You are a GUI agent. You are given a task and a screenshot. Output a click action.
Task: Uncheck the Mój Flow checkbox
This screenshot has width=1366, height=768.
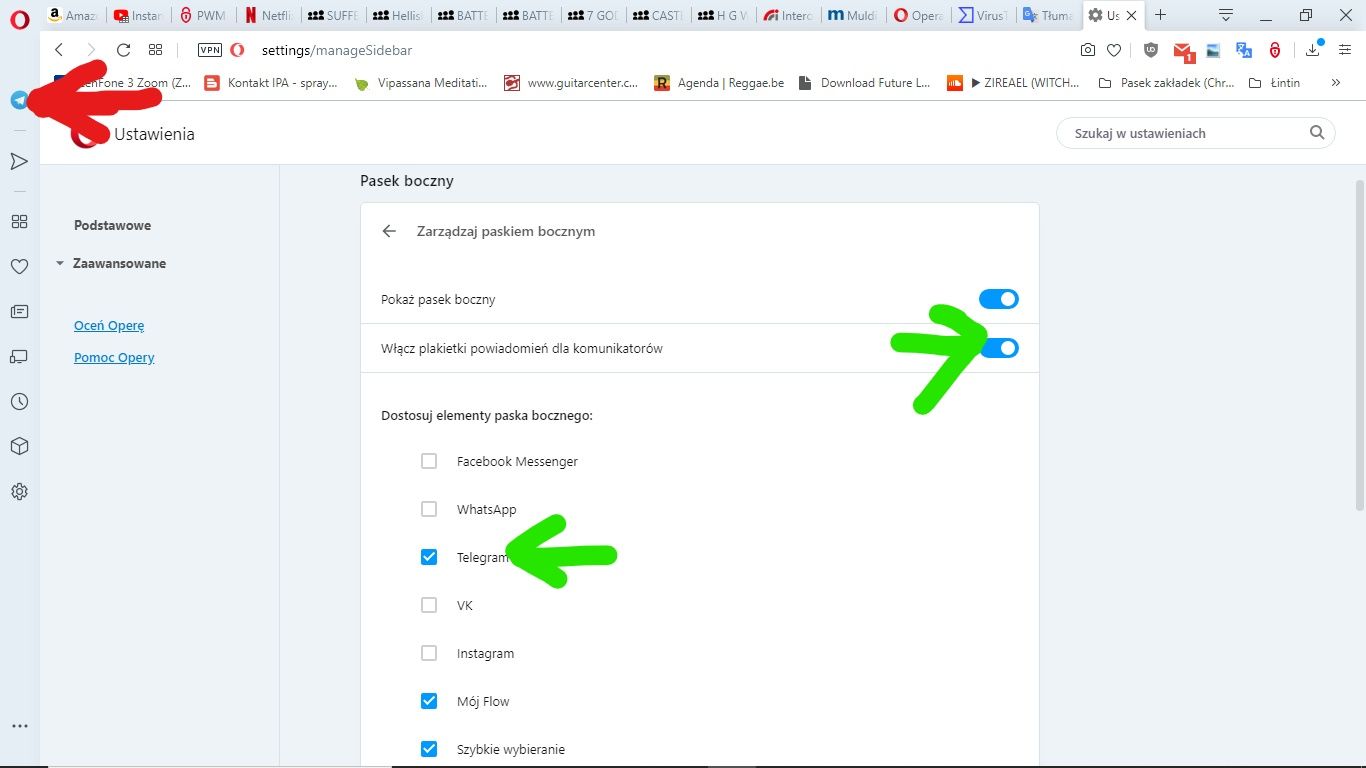429,701
